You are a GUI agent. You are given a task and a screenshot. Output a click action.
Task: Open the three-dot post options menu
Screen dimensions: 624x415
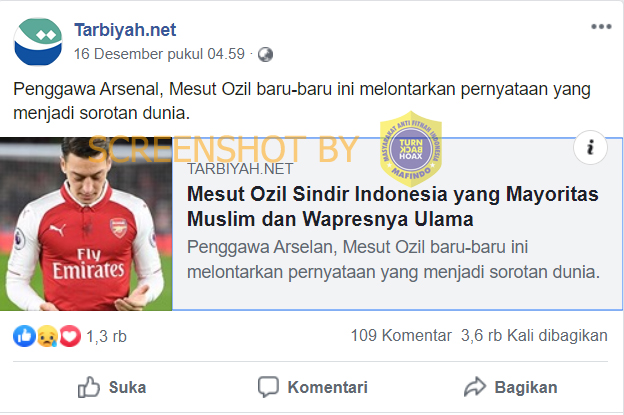pos(600,26)
